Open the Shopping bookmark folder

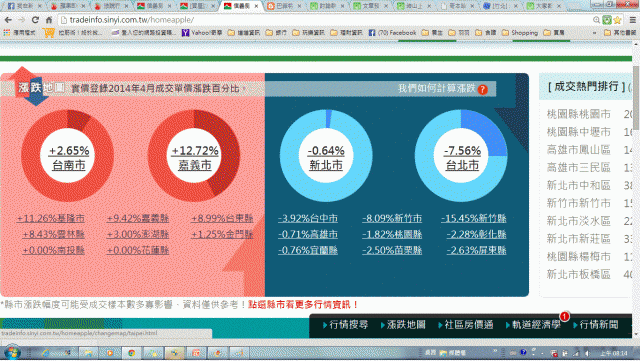[x=520, y=33]
